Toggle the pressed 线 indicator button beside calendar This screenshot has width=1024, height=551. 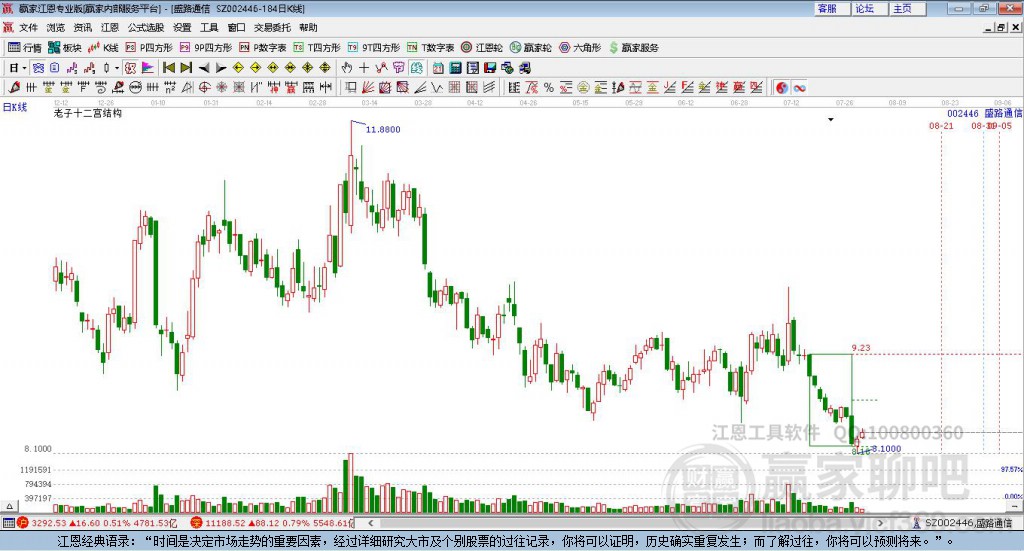pyautogui.click(x=417, y=68)
